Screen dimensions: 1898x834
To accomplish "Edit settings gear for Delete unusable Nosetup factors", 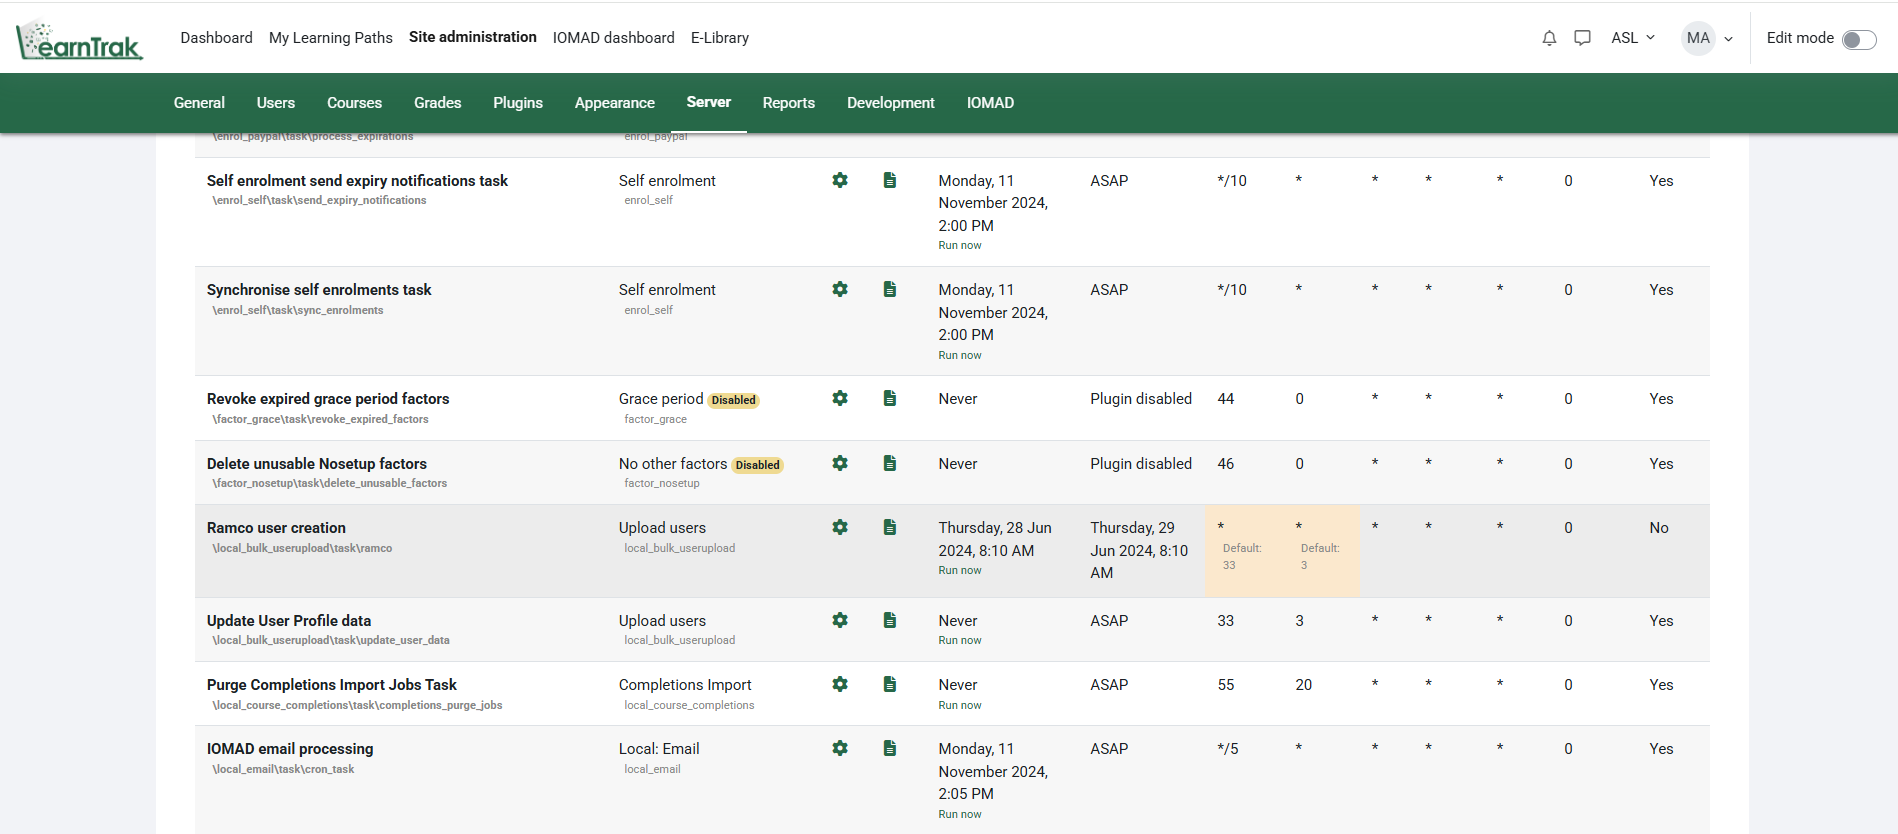I will (x=840, y=463).
